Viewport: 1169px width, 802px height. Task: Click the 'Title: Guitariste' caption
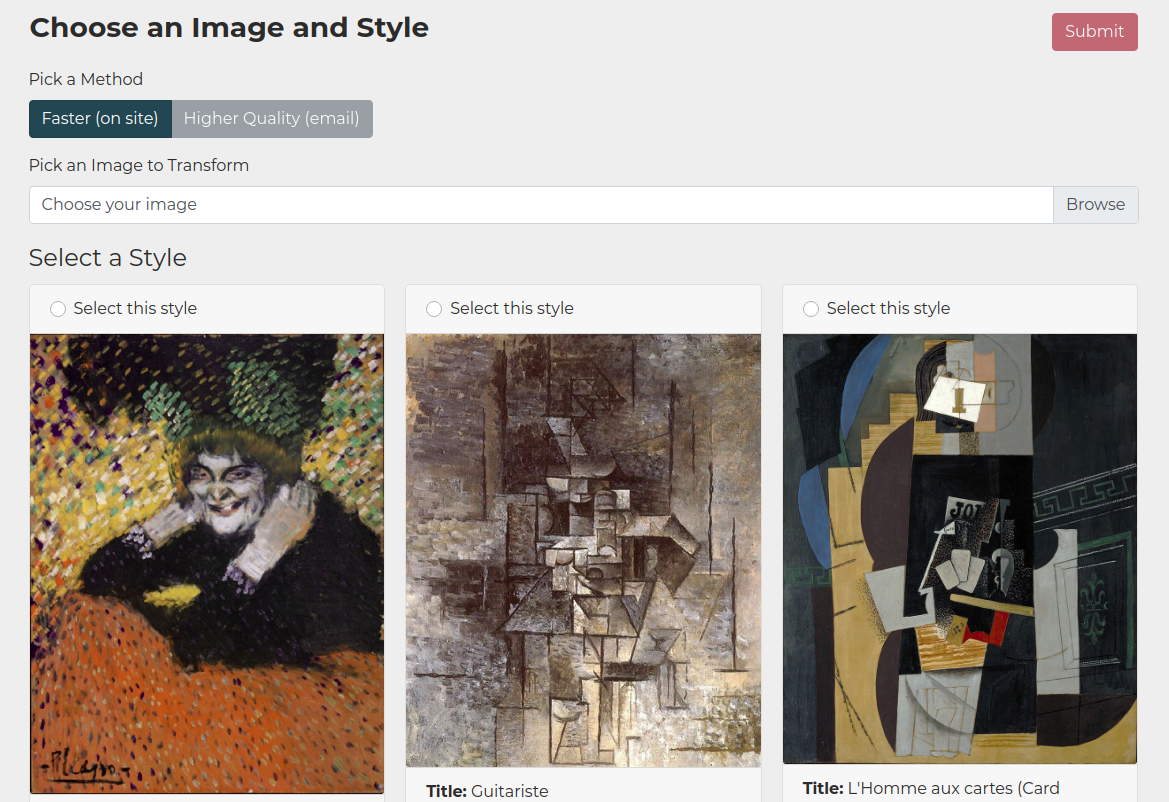(487, 791)
